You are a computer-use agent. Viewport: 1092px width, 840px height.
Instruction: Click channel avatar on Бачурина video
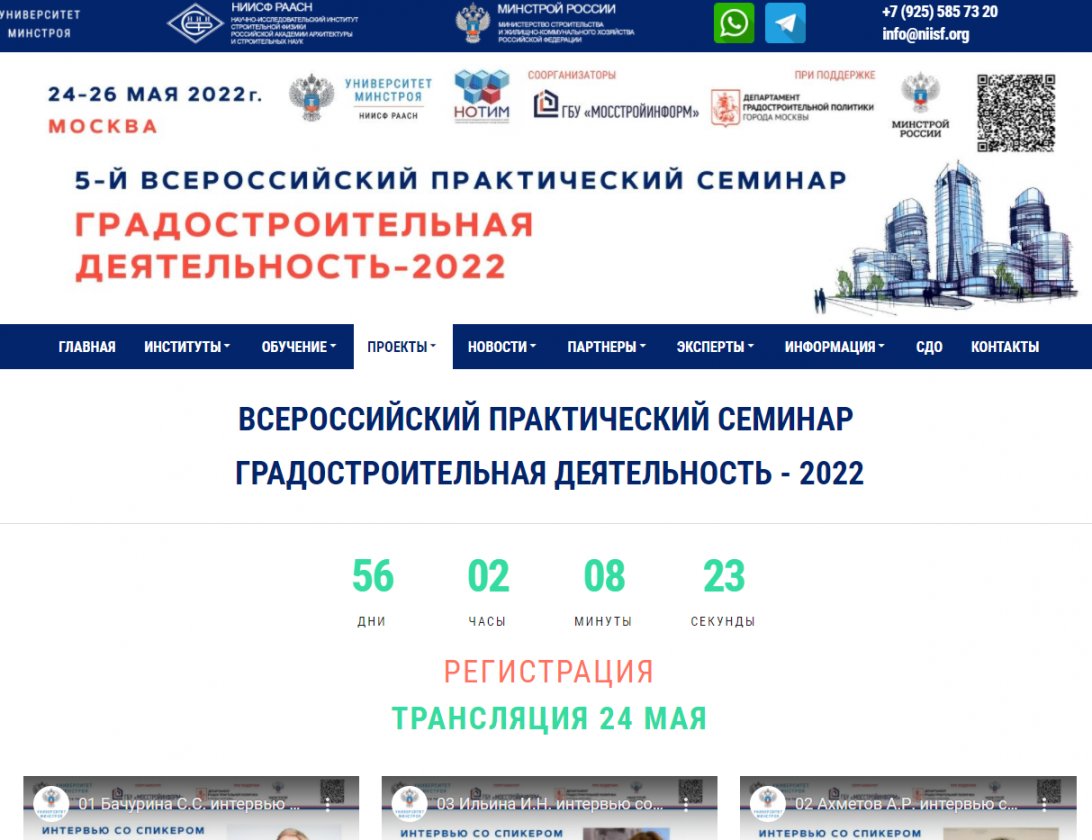[x=52, y=804]
